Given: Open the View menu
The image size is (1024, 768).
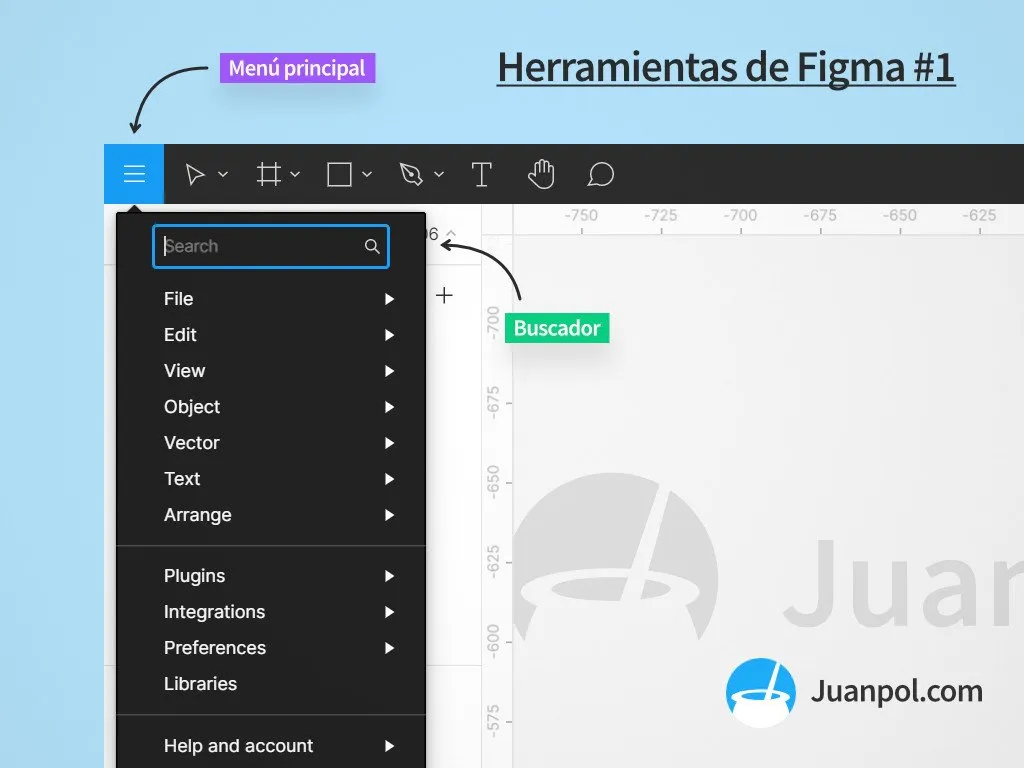Looking at the screenshot, I should tap(271, 371).
